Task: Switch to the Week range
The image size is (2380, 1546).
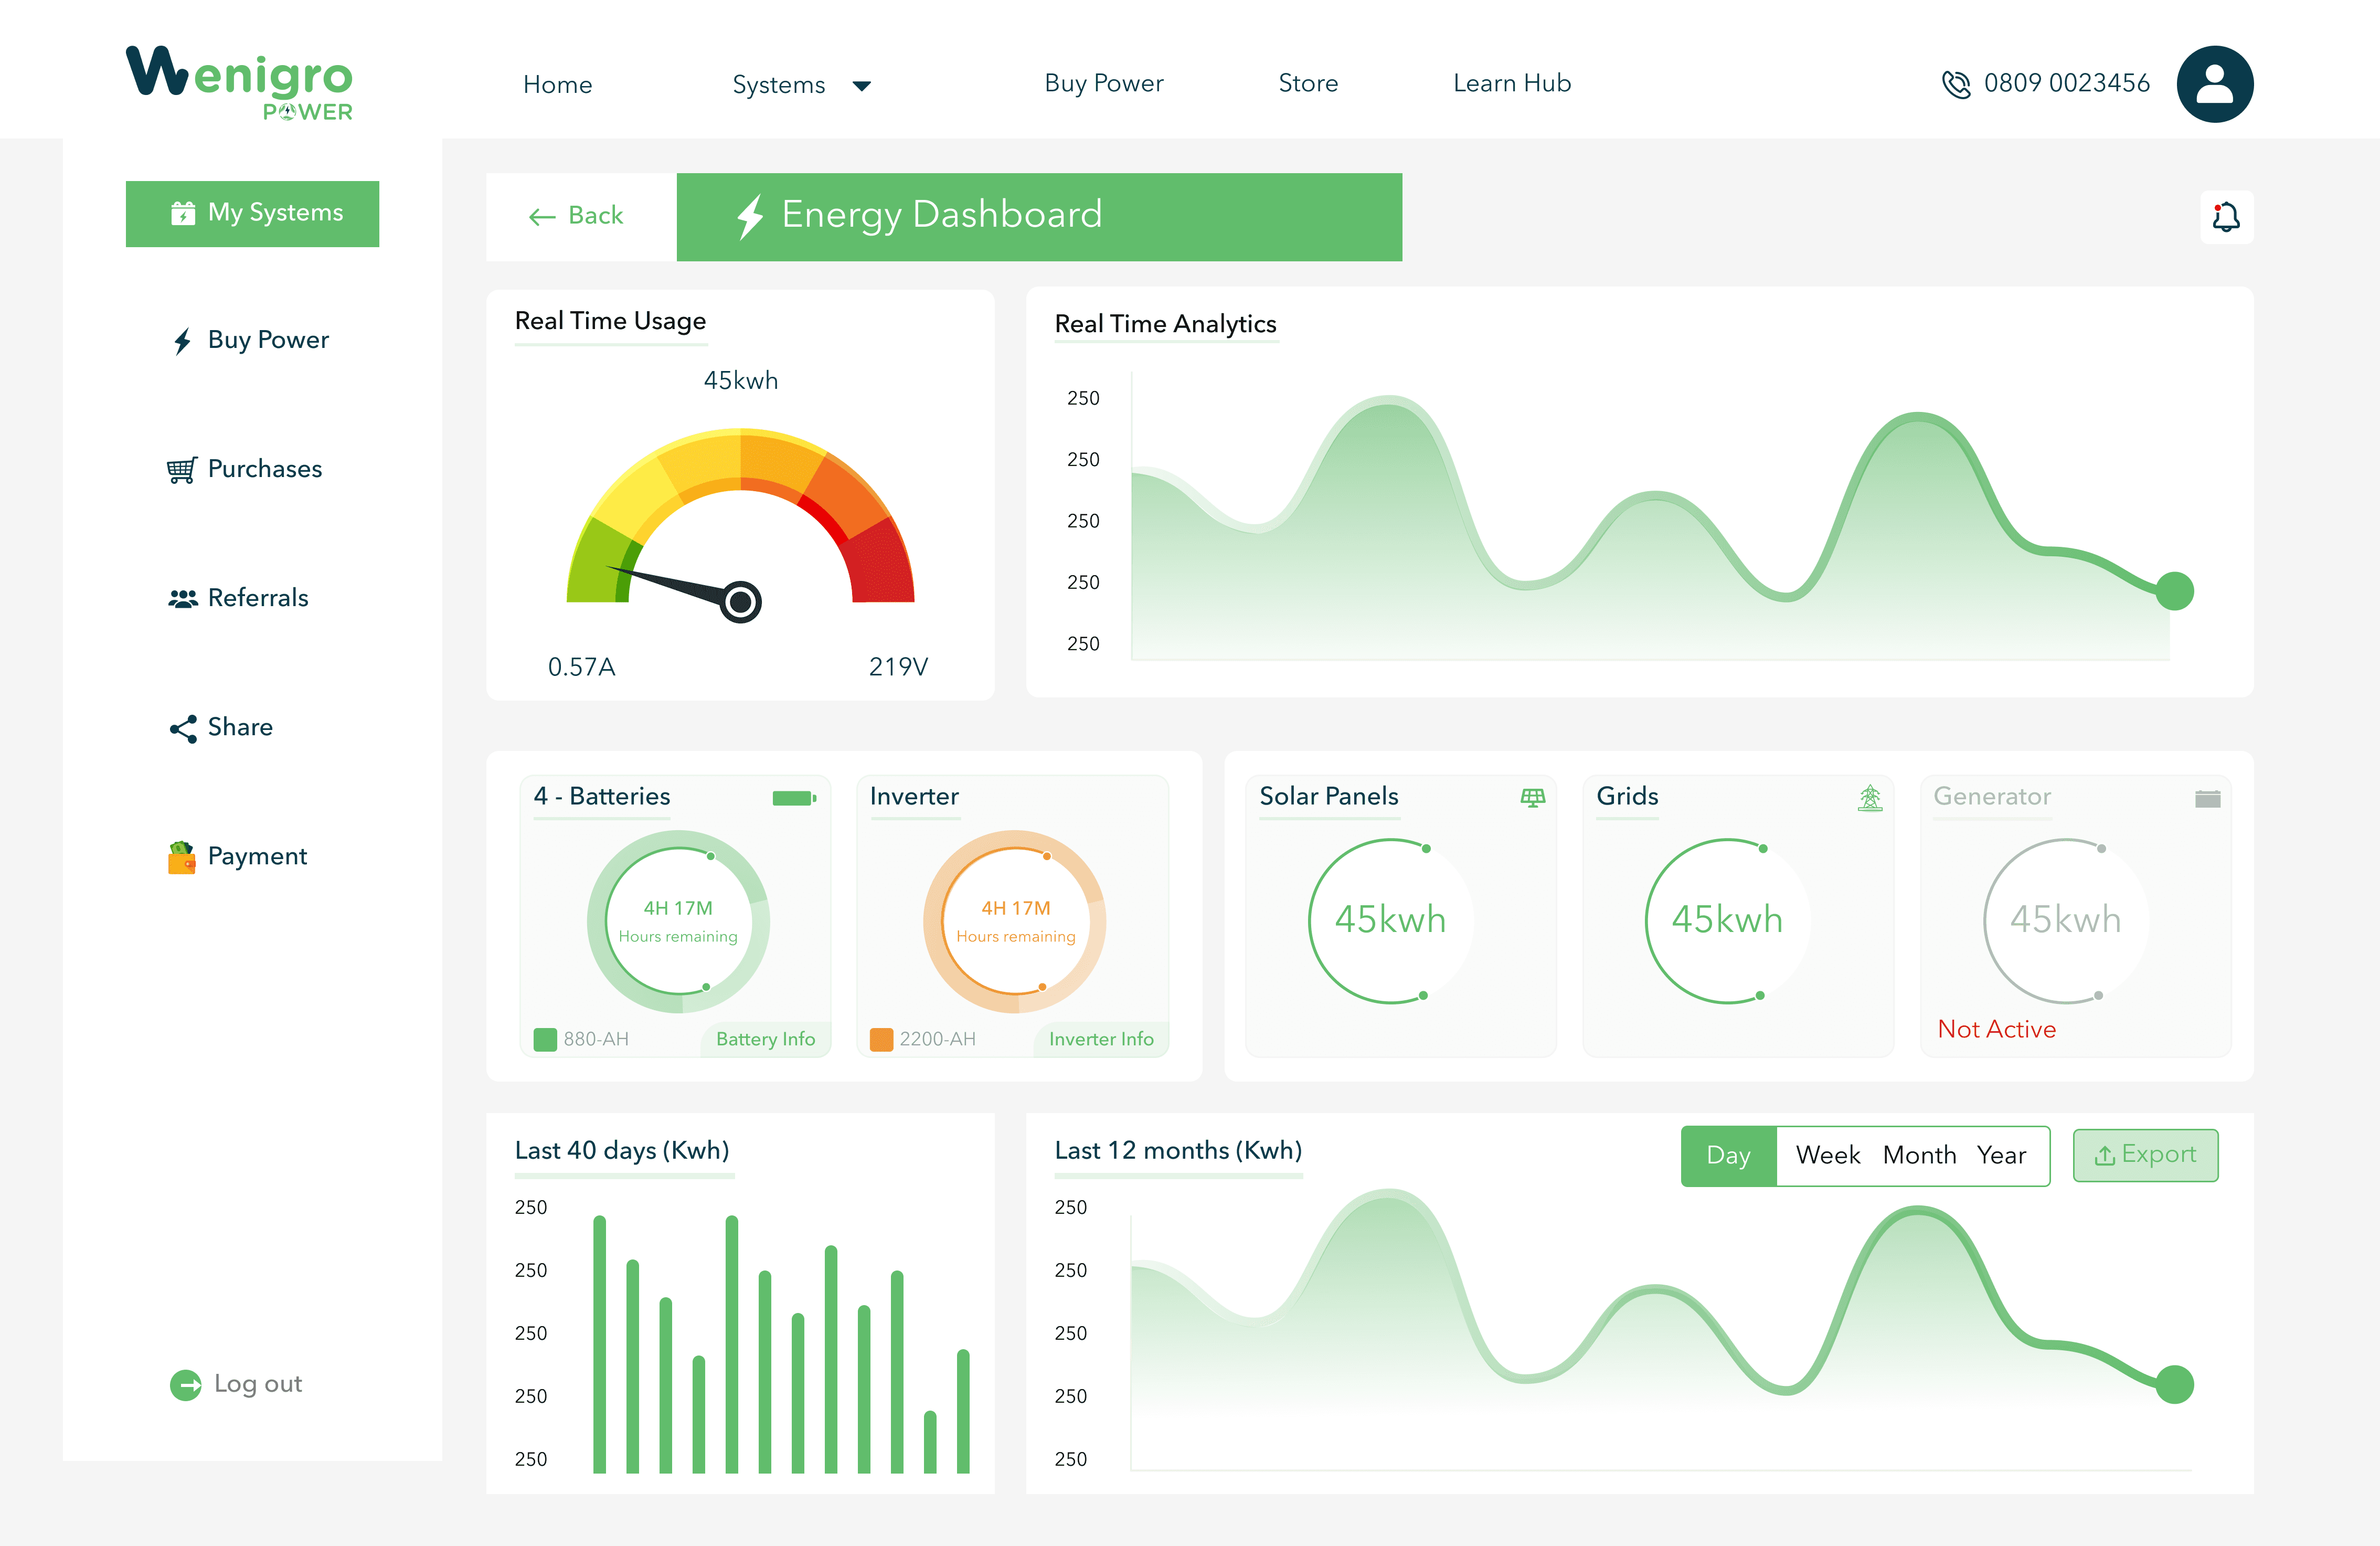Action: coord(1827,1156)
